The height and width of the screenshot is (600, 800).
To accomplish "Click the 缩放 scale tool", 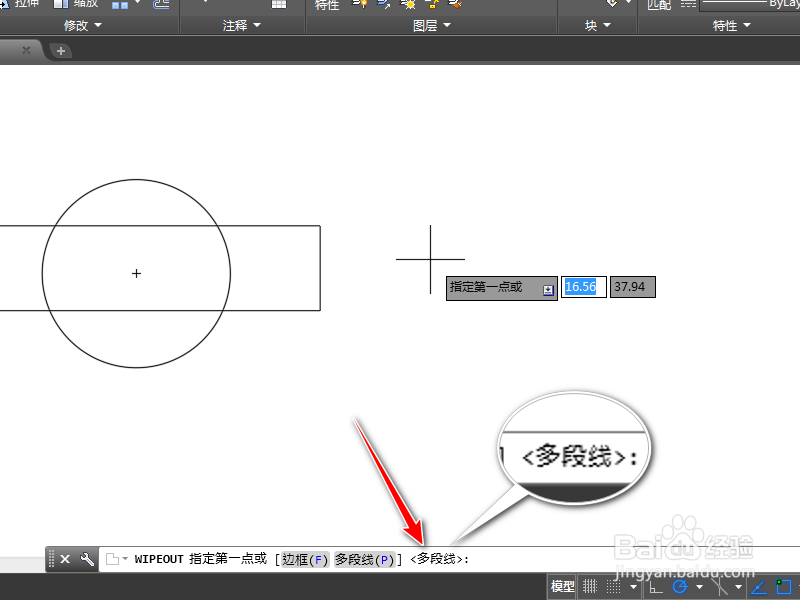I will point(76,4).
